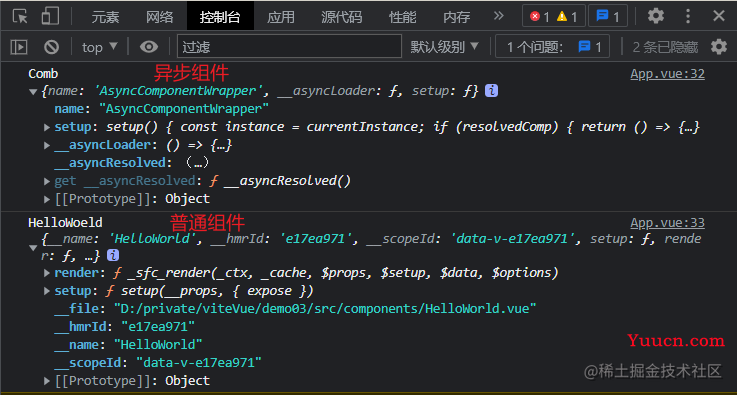Open source link App.vue:33
The height and width of the screenshot is (395, 737).
click(667, 223)
